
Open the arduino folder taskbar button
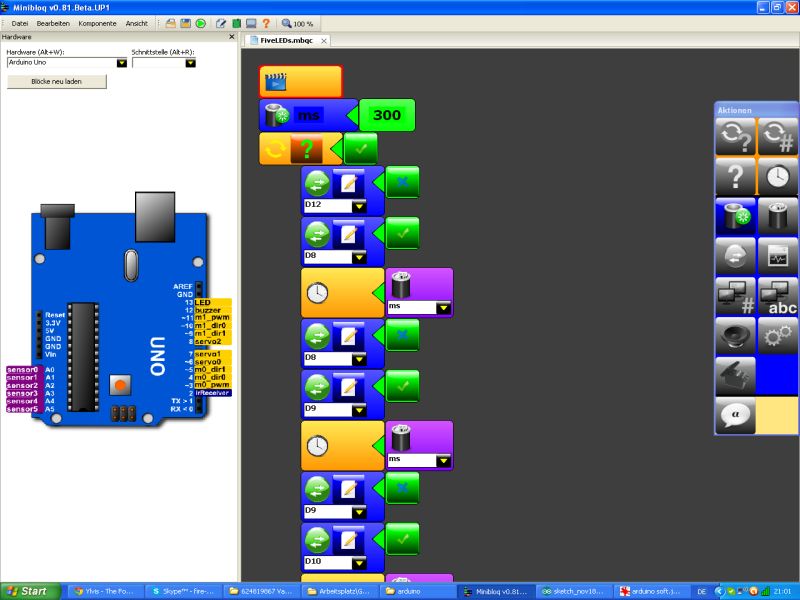point(418,591)
